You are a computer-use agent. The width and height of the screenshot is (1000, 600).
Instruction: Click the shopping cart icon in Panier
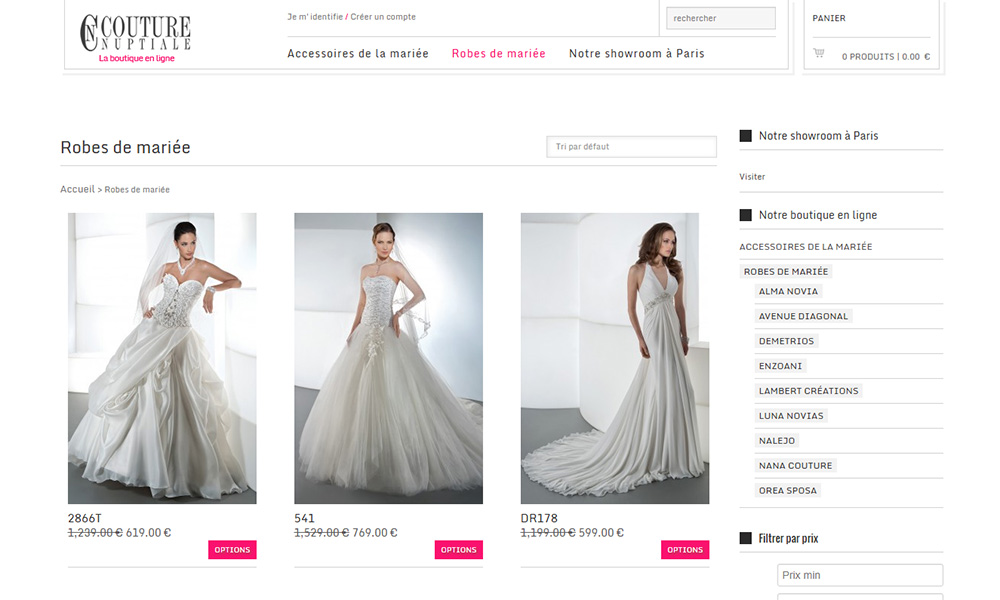819,54
